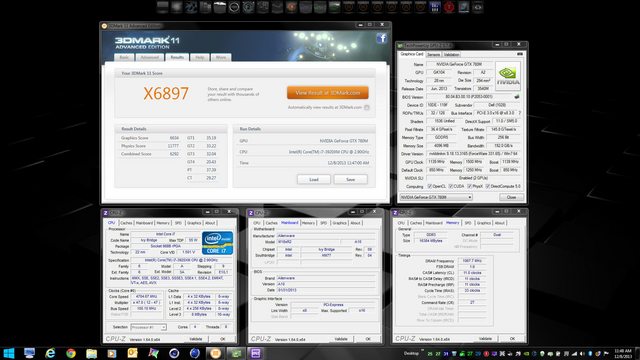Click the Intel Core i7 logo in CPU-Z
The image size is (640, 360).
click(x=218, y=243)
